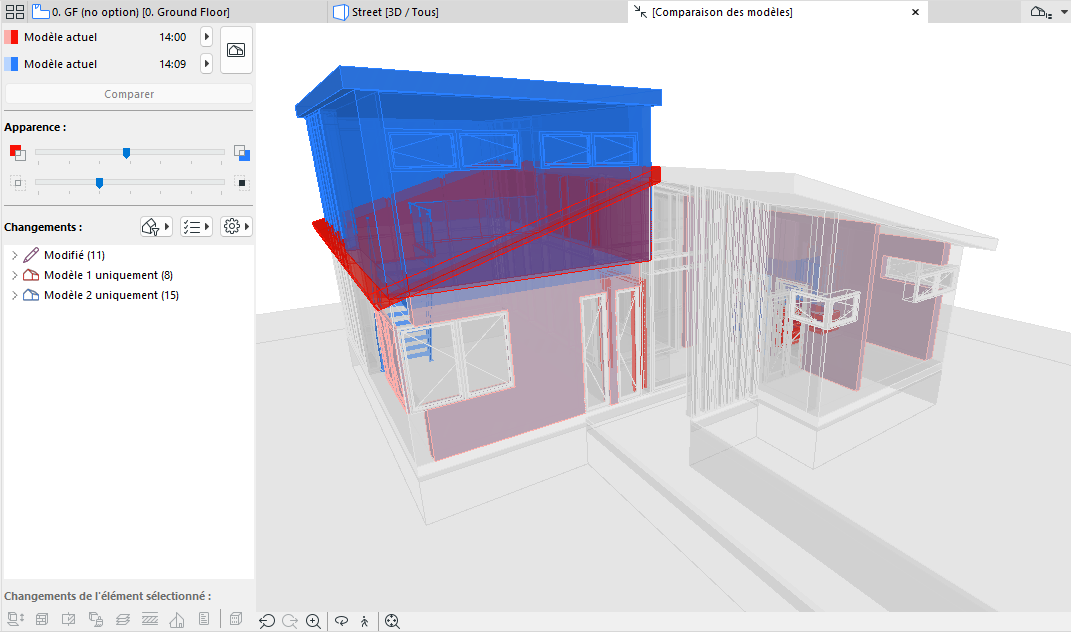This screenshot has height=632, width=1071.
Task: Click the element settings change icon
Action: tap(69, 619)
